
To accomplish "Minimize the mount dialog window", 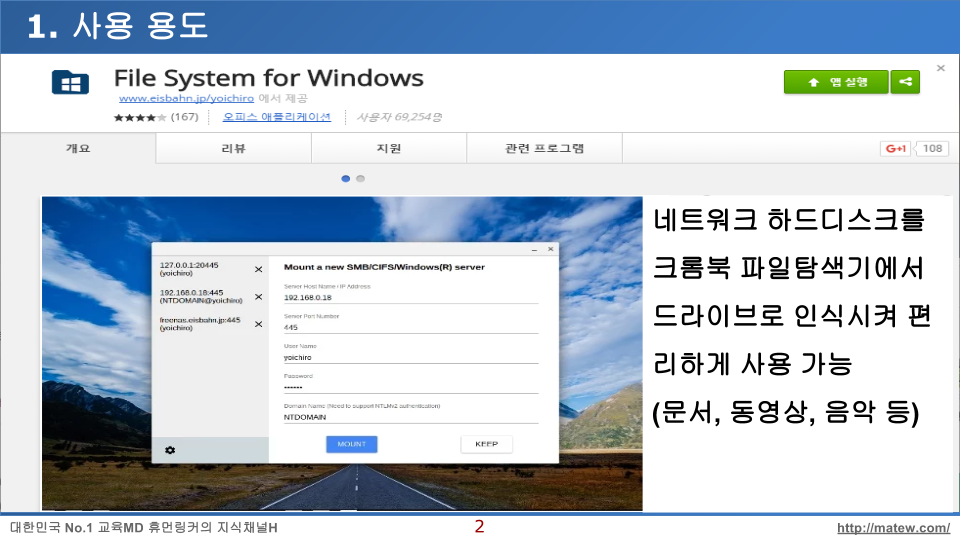I will (534, 250).
